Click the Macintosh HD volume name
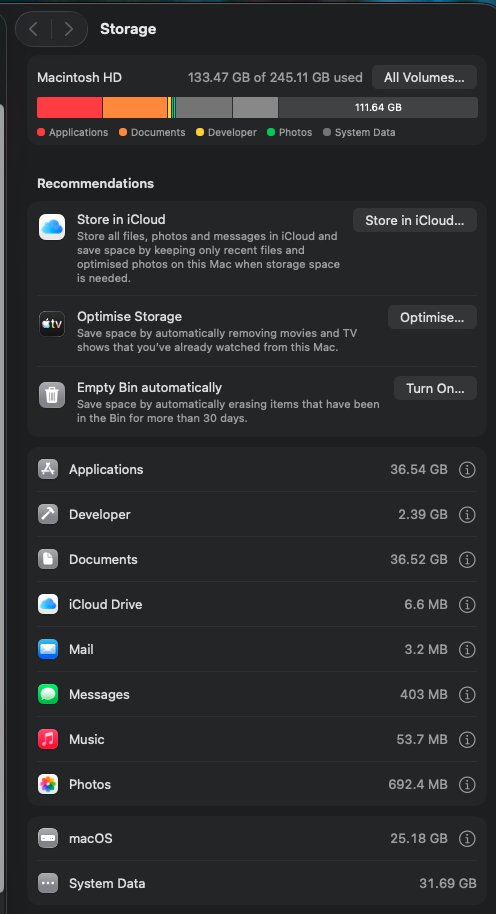 [x=79, y=78]
